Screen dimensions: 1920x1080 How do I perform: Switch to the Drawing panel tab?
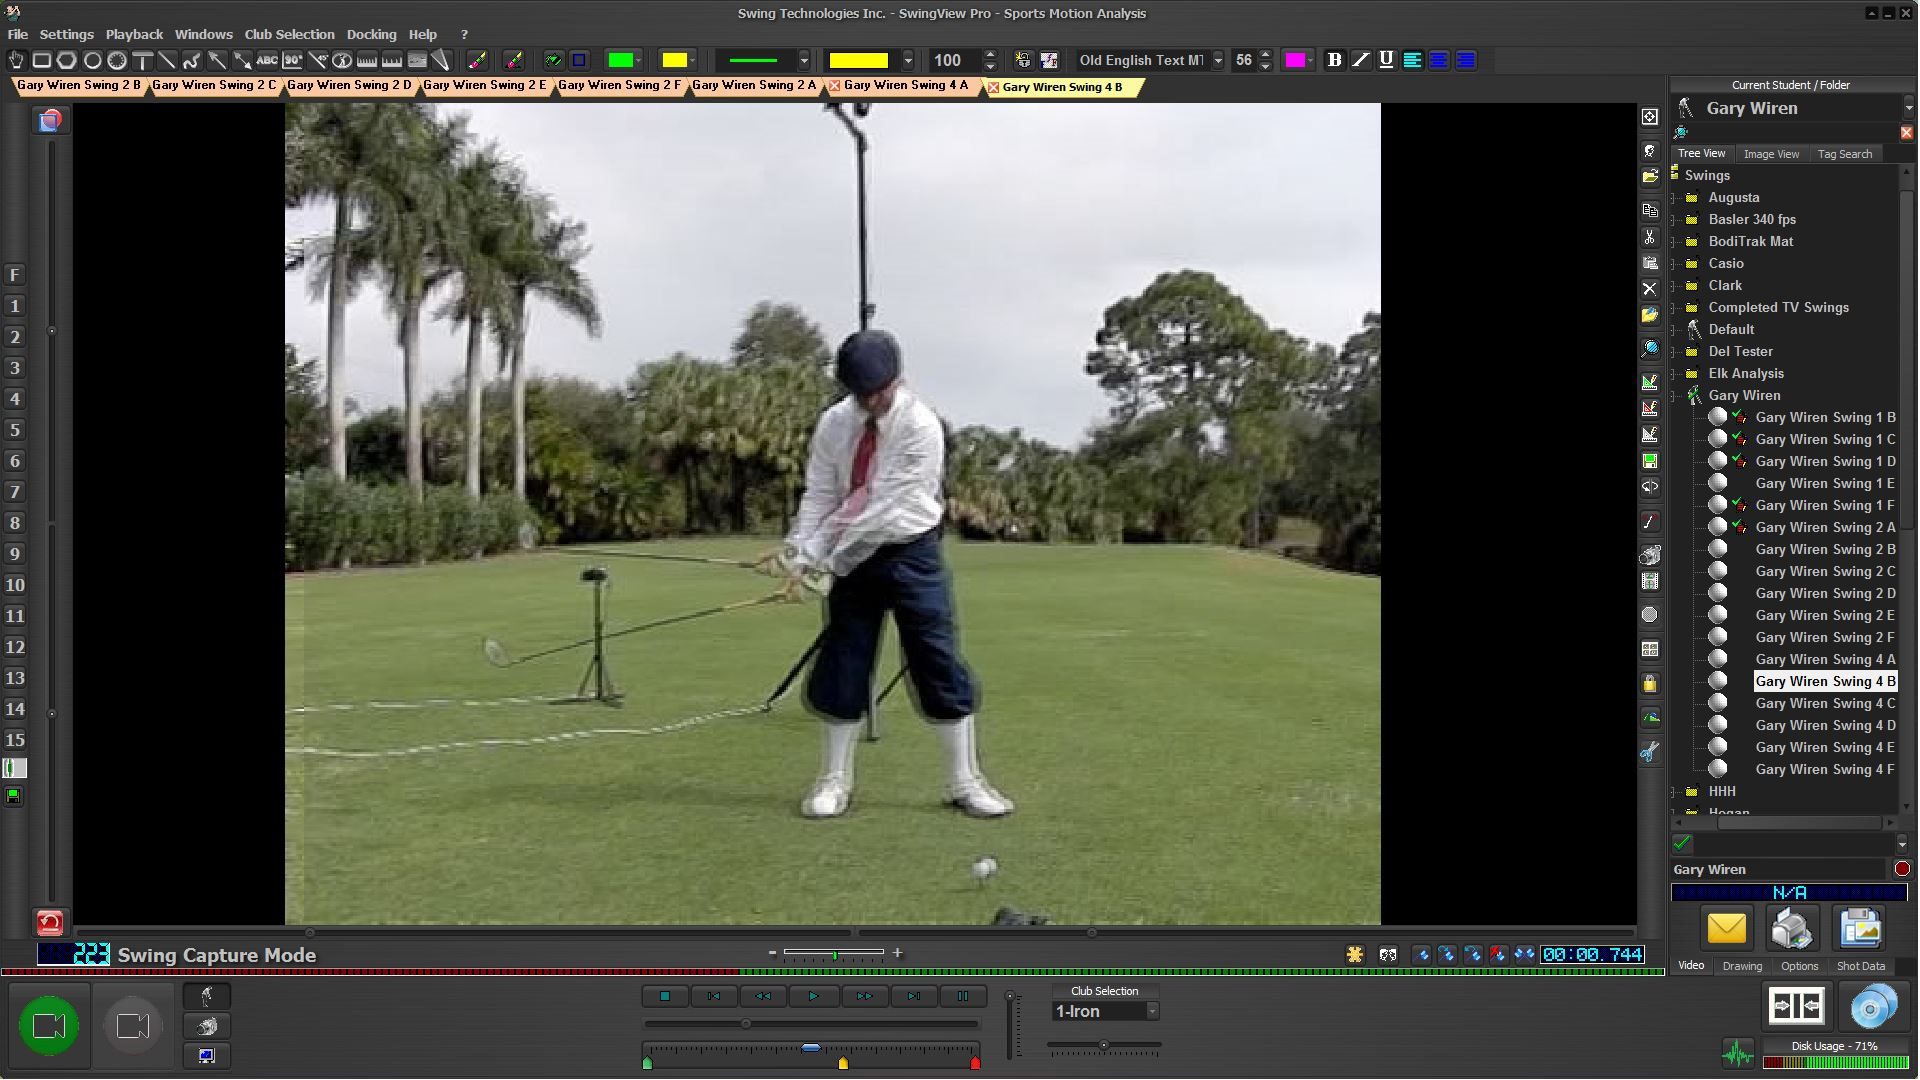[x=1742, y=966]
